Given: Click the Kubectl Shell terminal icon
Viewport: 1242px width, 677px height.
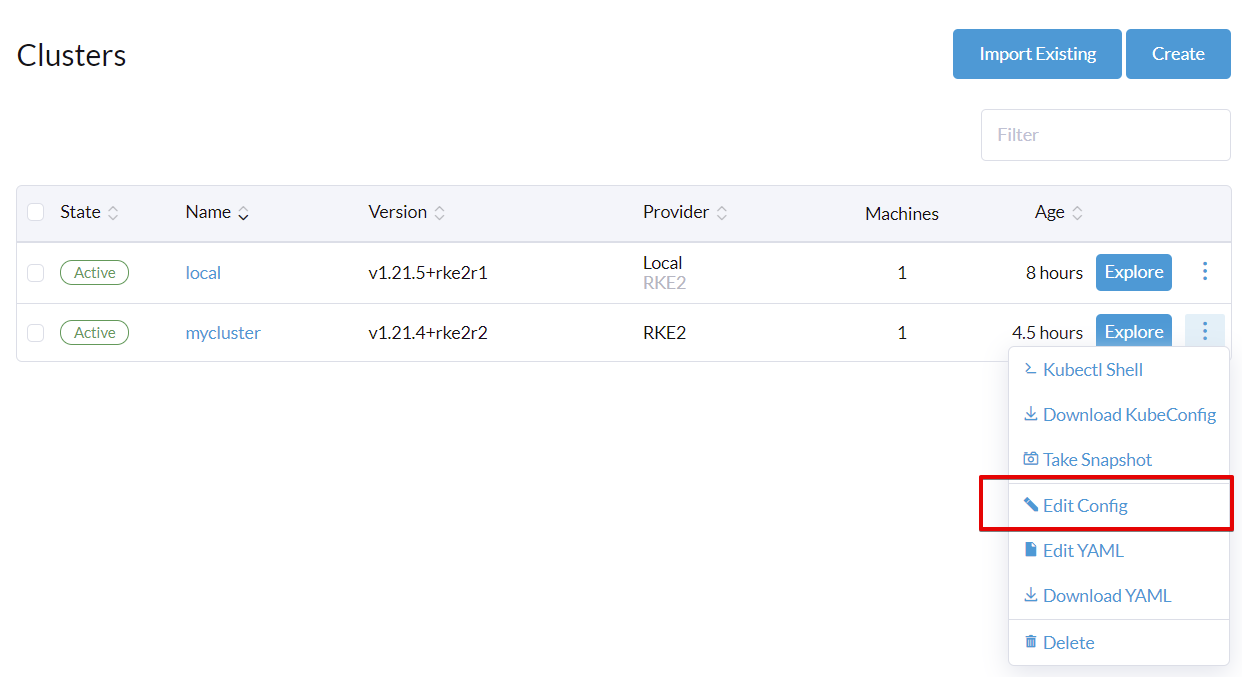Looking at the screenshot, I should coord(1031,369).
